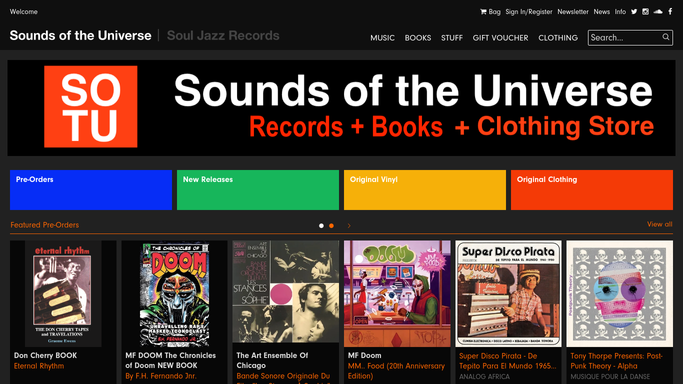Visit the Twitter profile icon
This screenshot has width=683, height=384.
pos(634,12)
